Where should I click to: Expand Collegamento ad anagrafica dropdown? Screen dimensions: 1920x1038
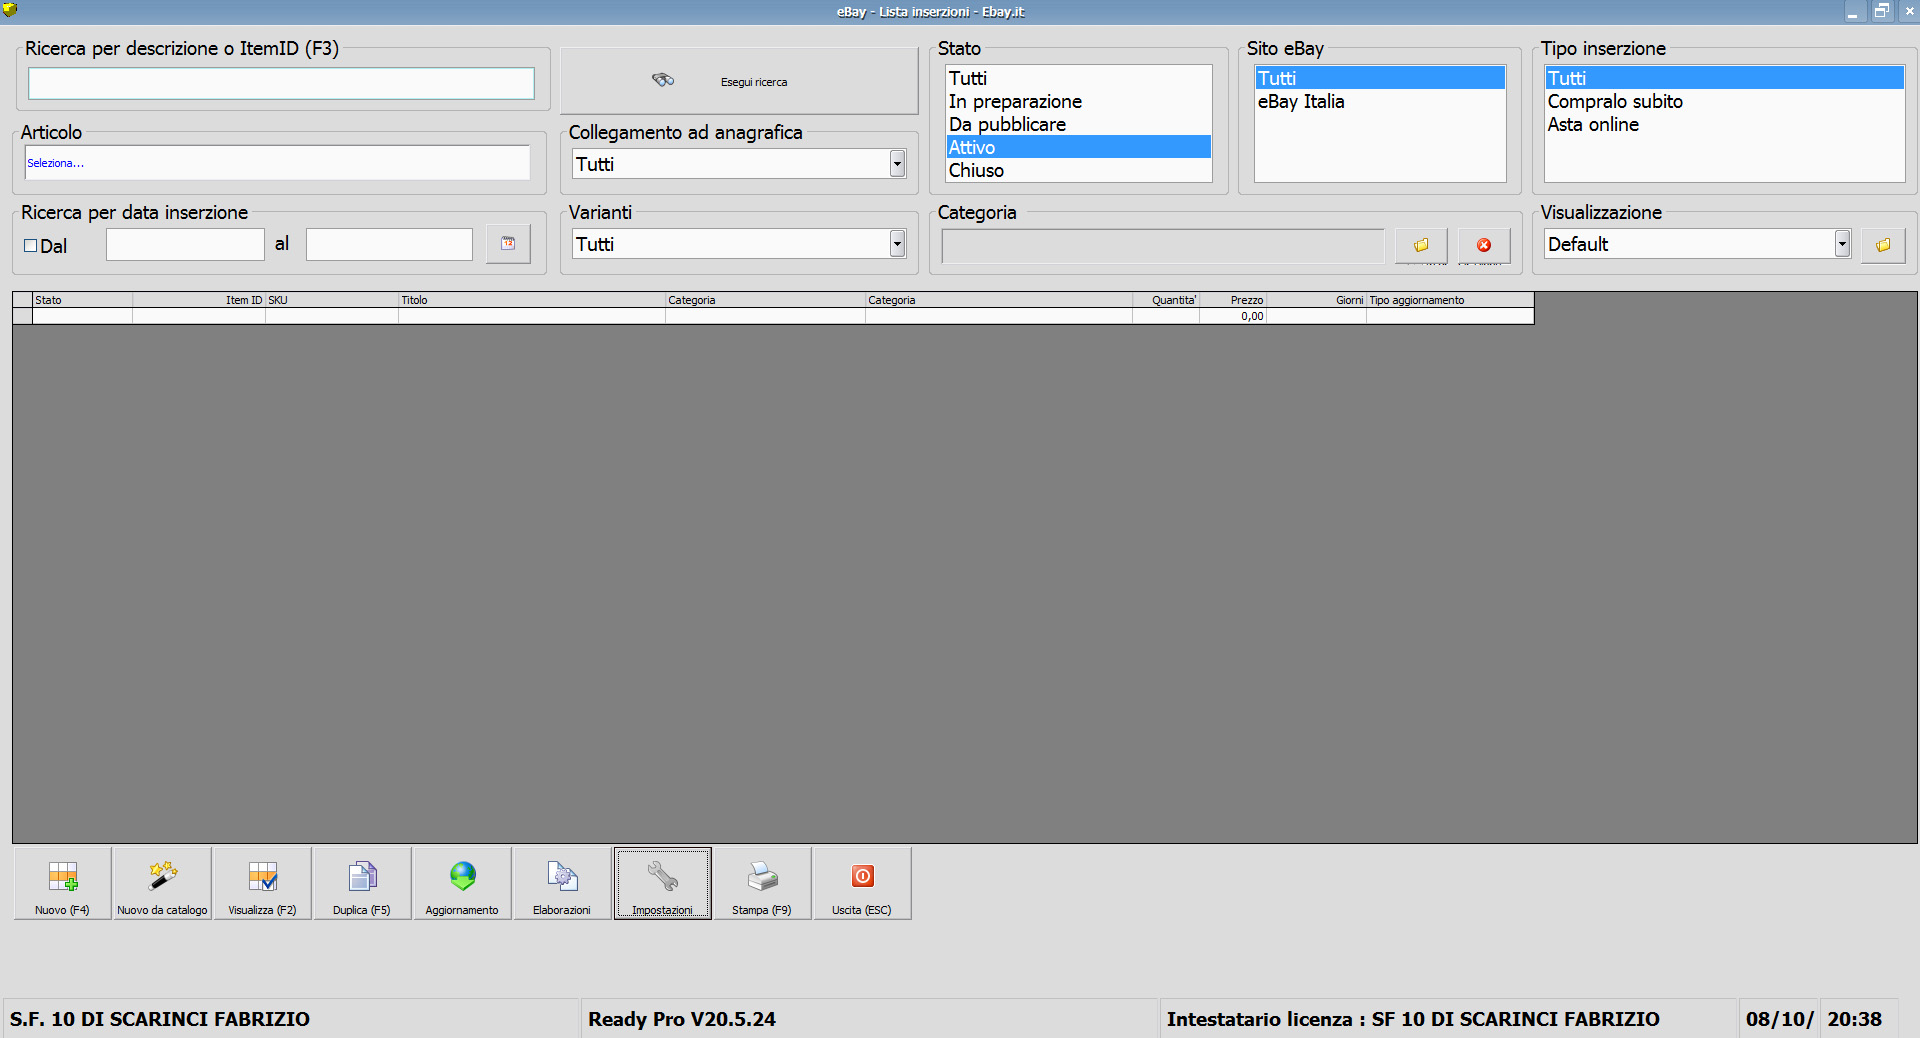pos(897,164)
